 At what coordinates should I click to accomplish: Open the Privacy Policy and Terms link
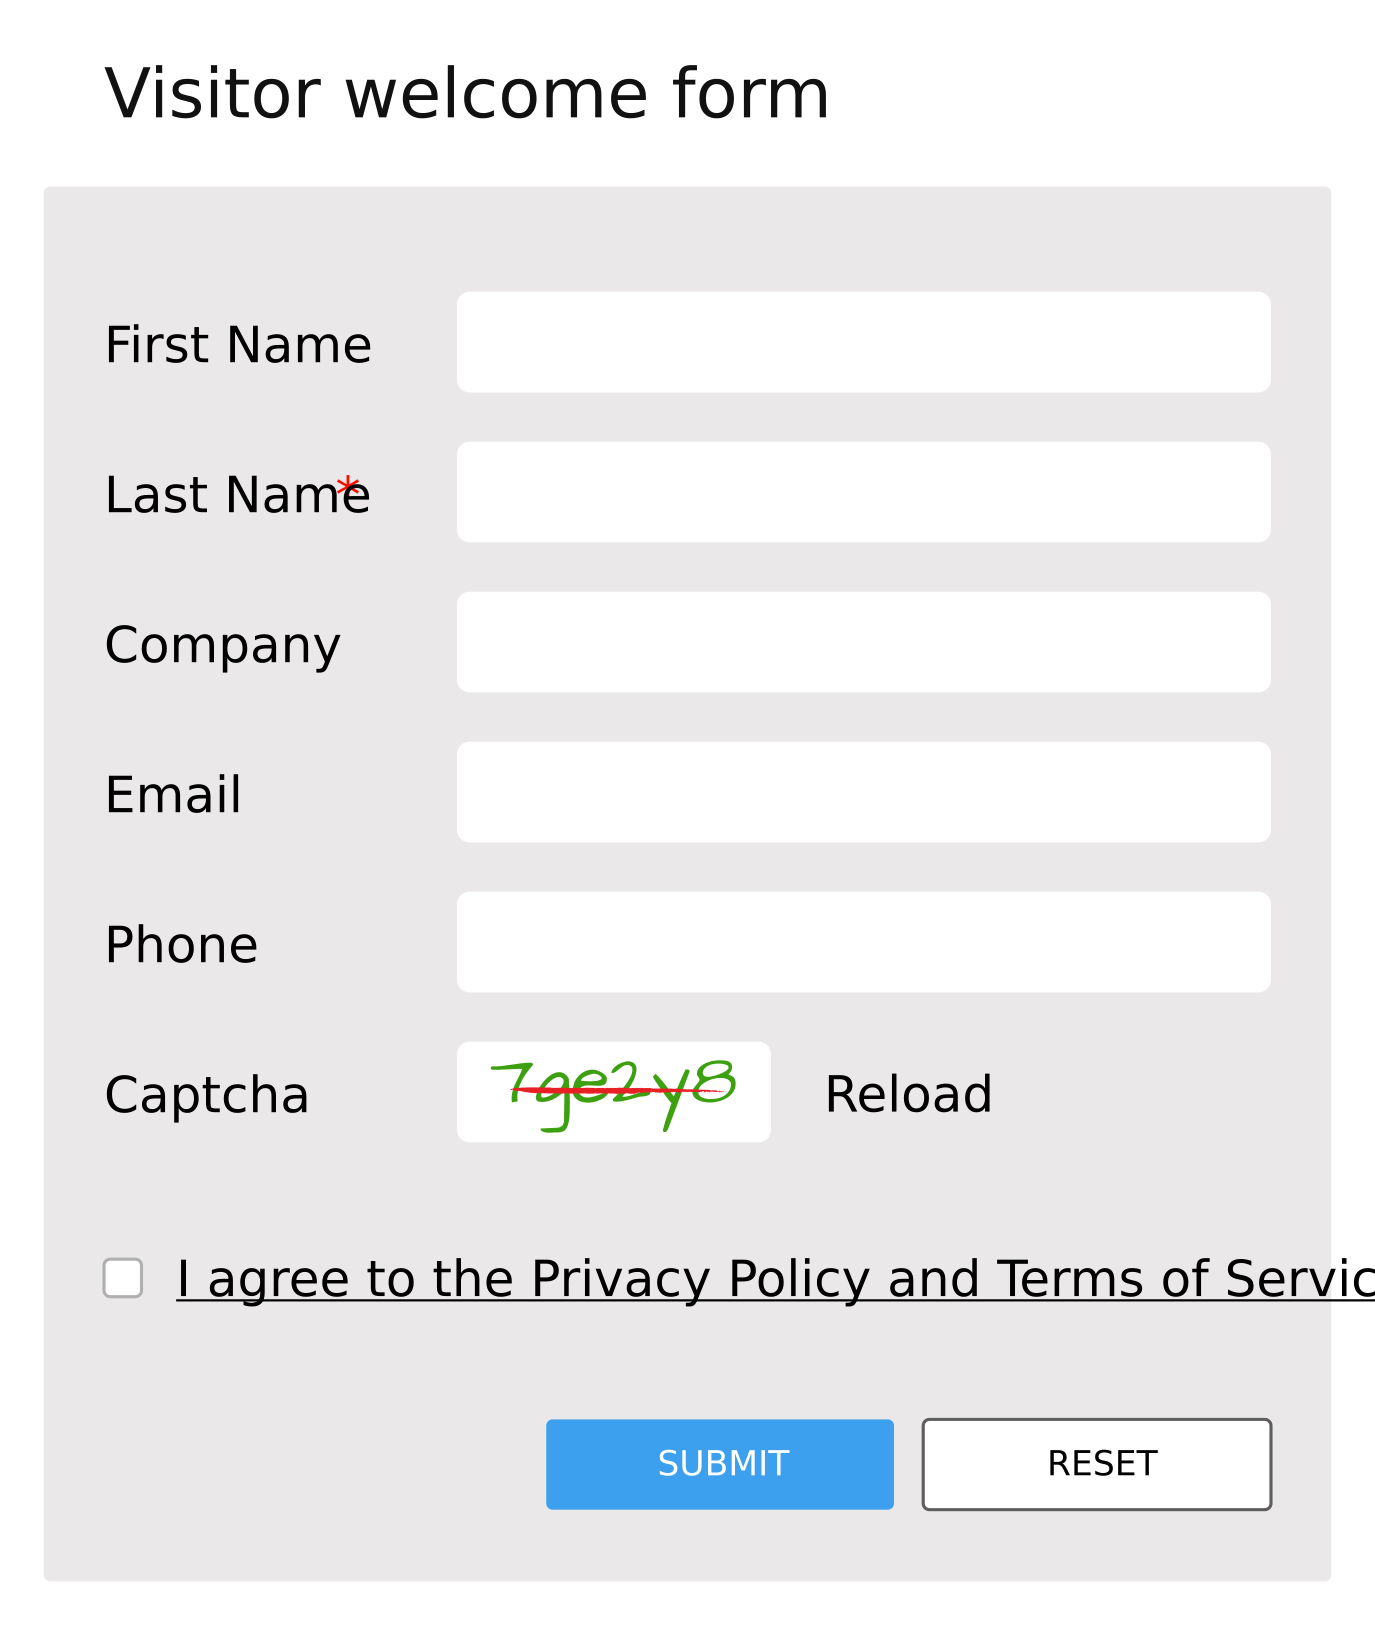pos(775,1279)
